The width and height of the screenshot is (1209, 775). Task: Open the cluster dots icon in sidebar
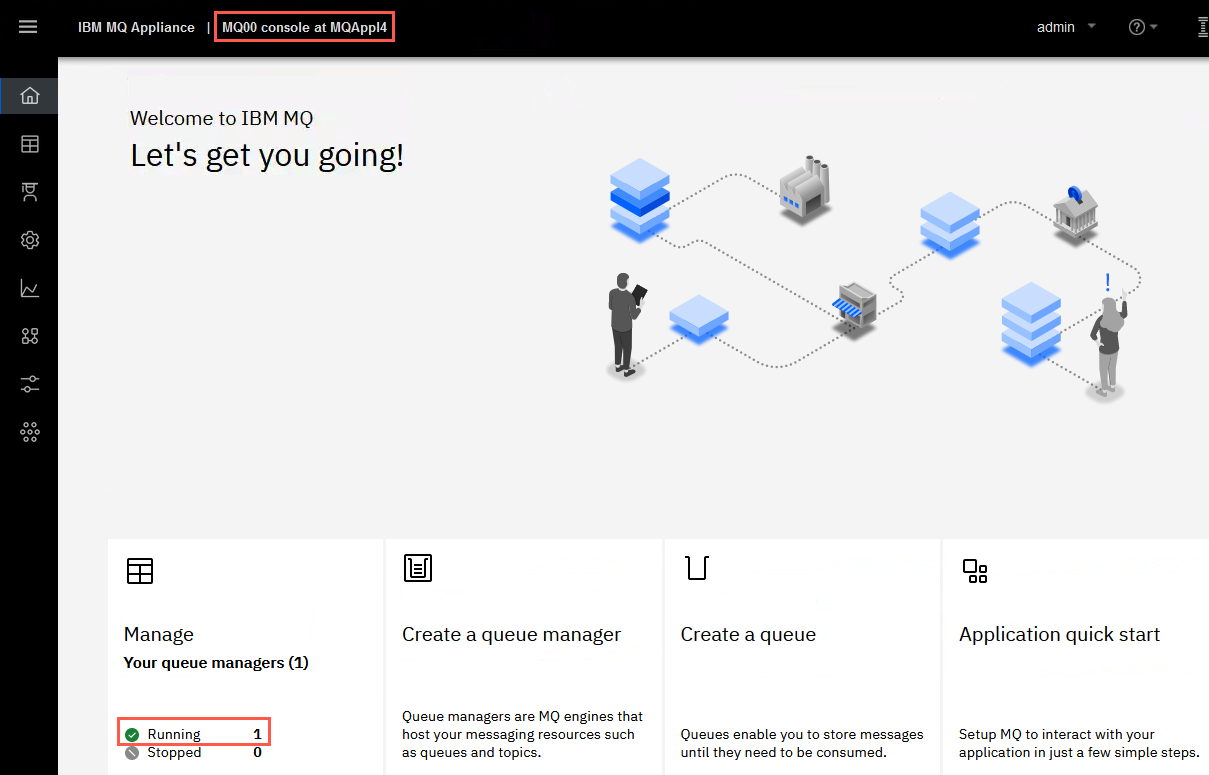30,432
